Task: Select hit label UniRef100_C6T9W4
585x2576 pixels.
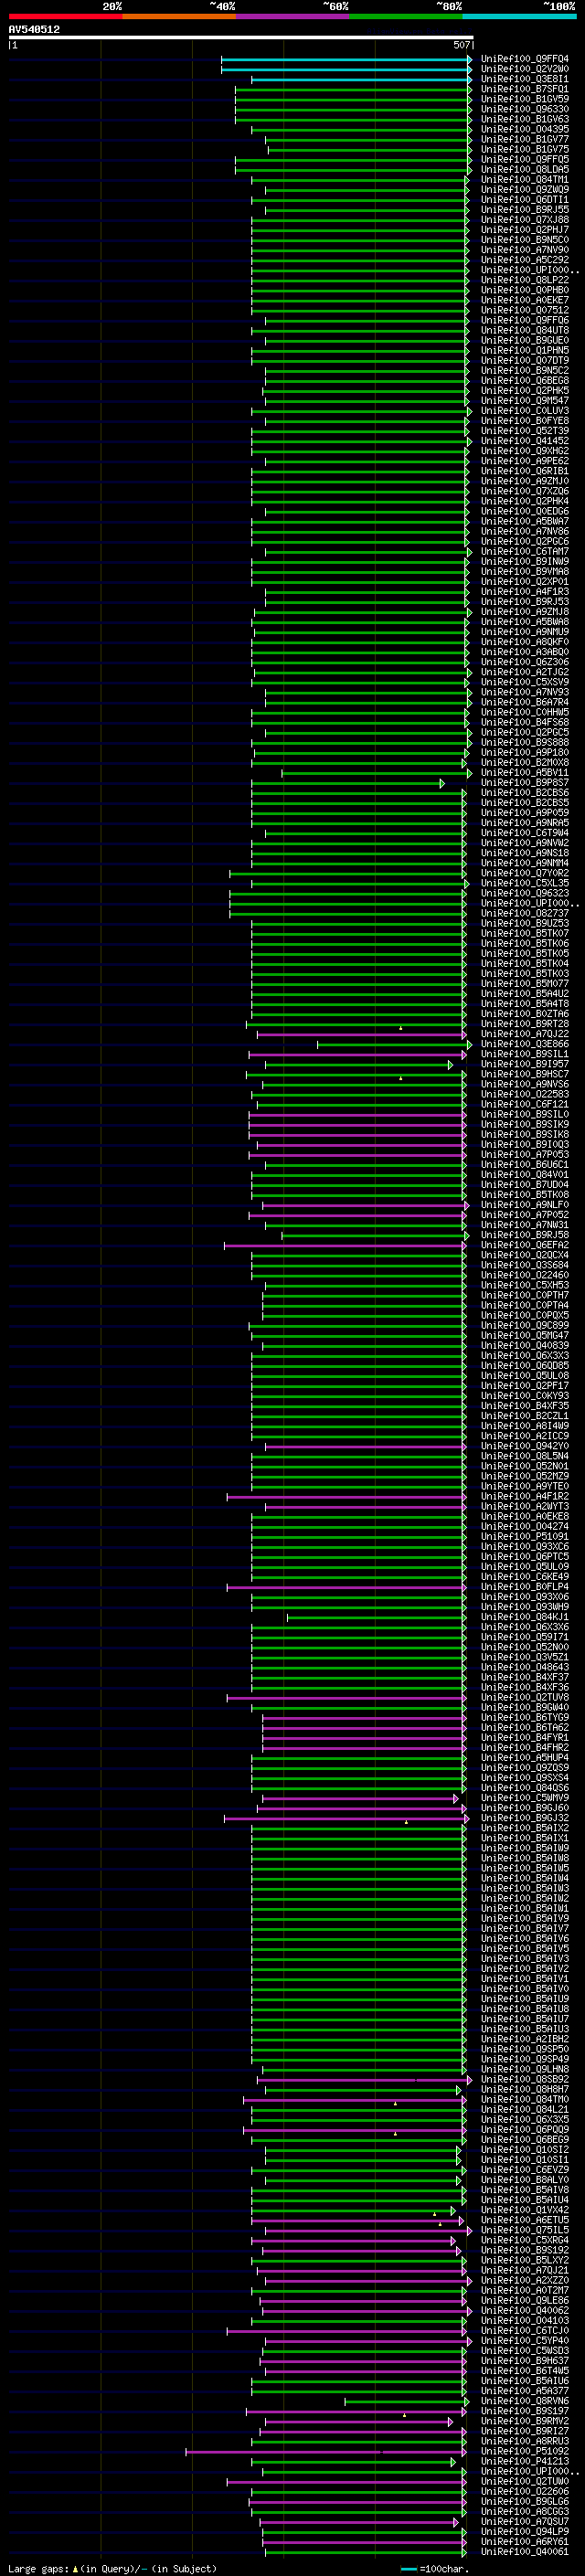Action: [x=525, y=832]
